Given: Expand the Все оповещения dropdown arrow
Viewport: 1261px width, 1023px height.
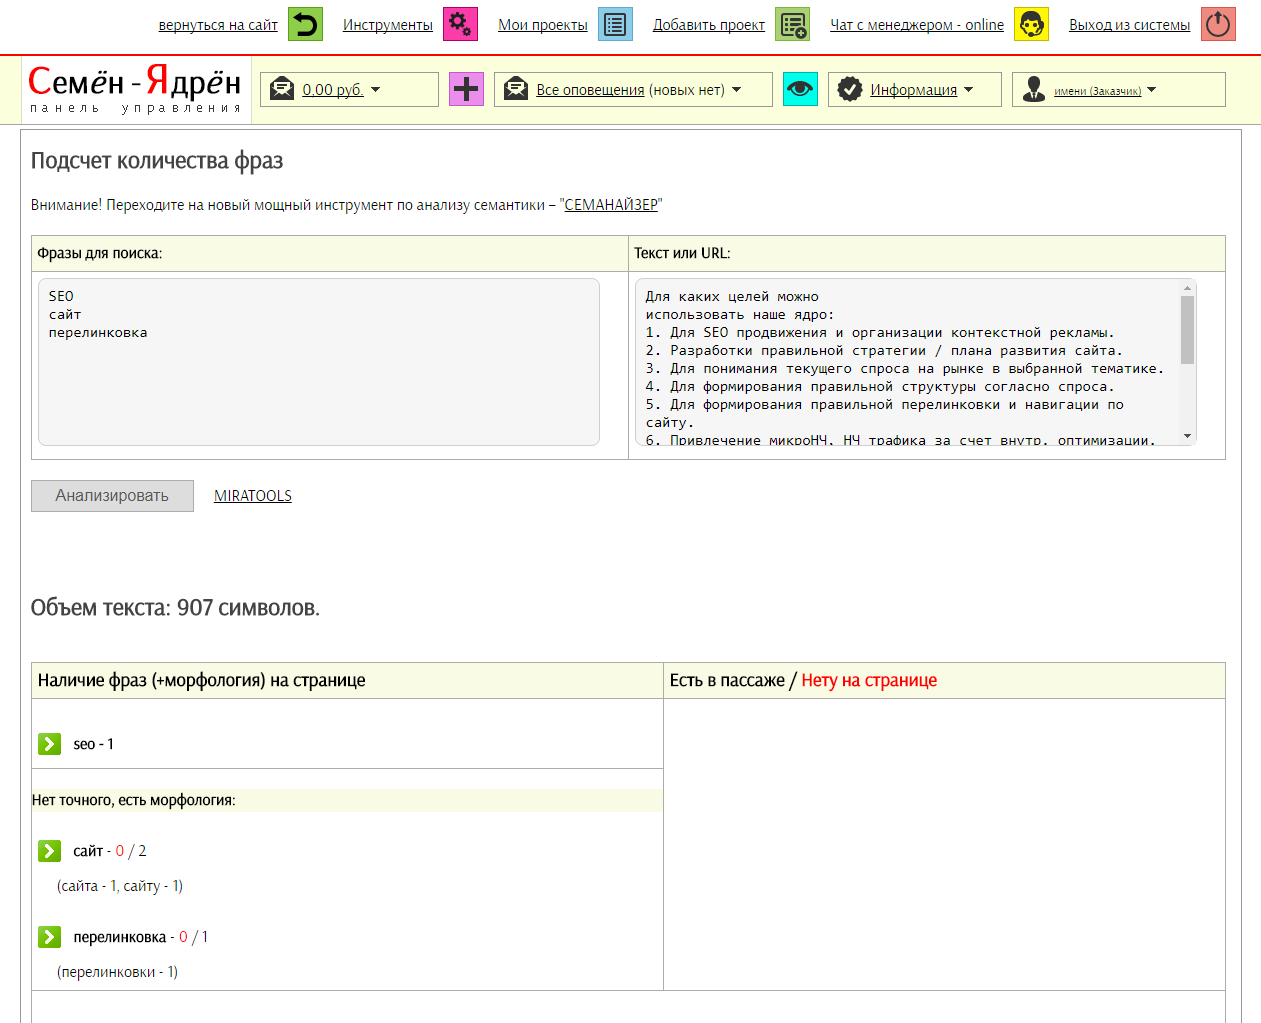Looking at the screenshot, I should (737, 90).
